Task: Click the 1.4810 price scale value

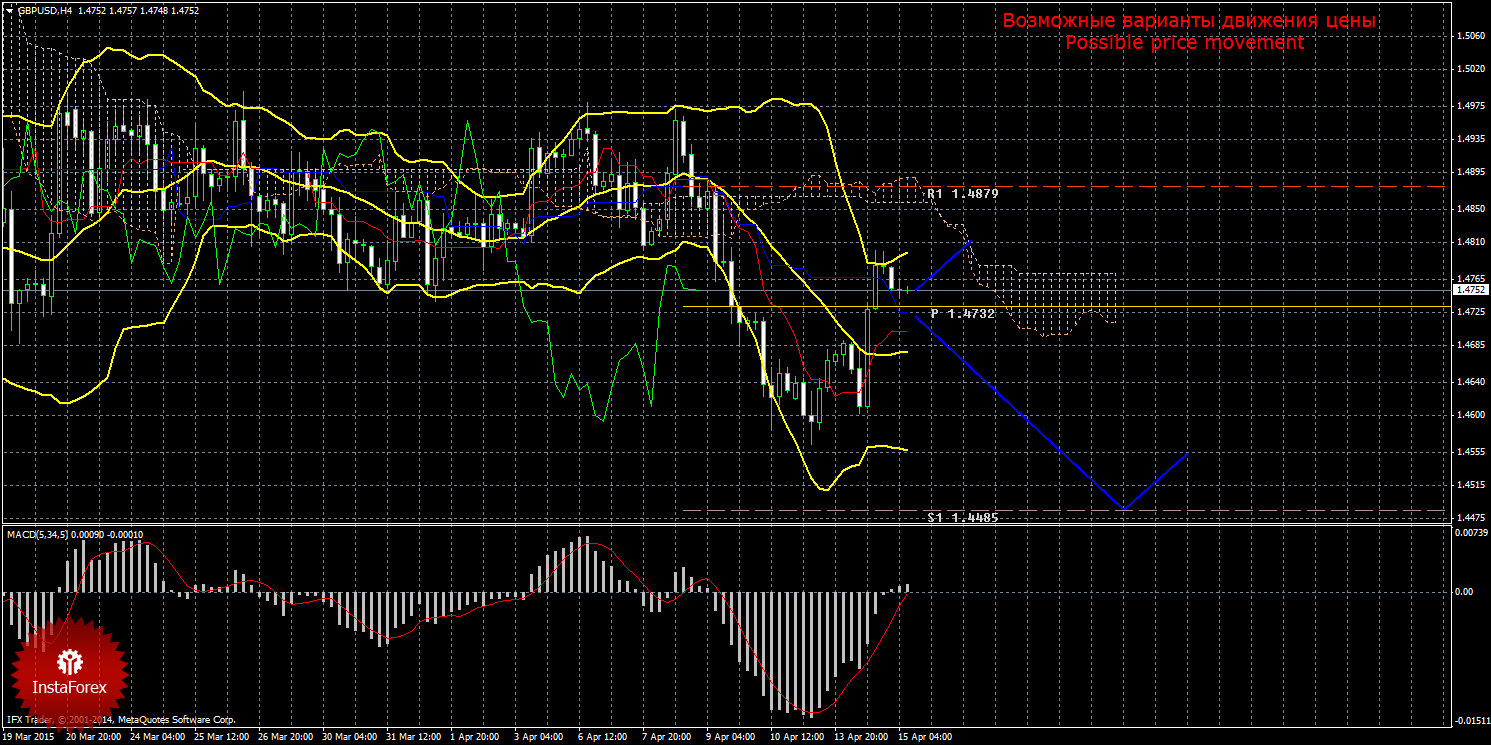Action: tap(1471, 242)
